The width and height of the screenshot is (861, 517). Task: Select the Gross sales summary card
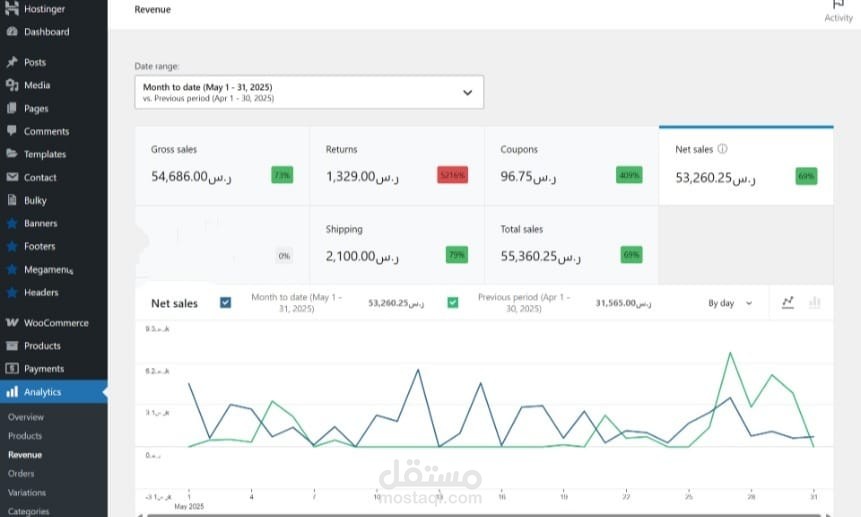[x=222, y=165]
